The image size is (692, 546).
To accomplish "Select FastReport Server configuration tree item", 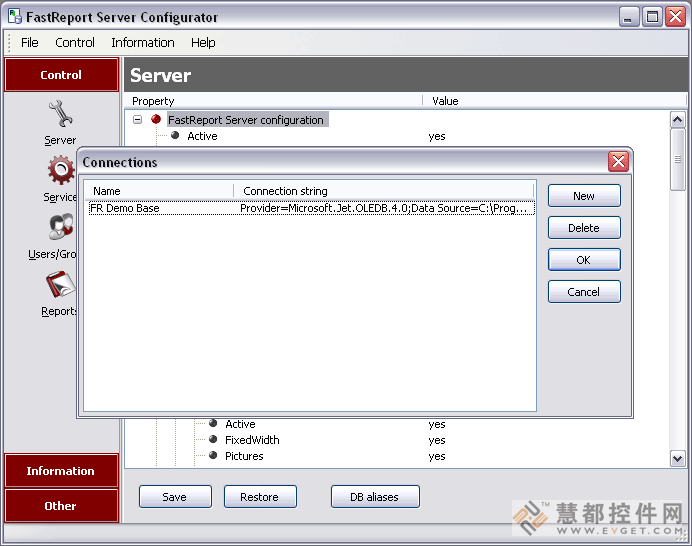I will (x=246, y=120).
